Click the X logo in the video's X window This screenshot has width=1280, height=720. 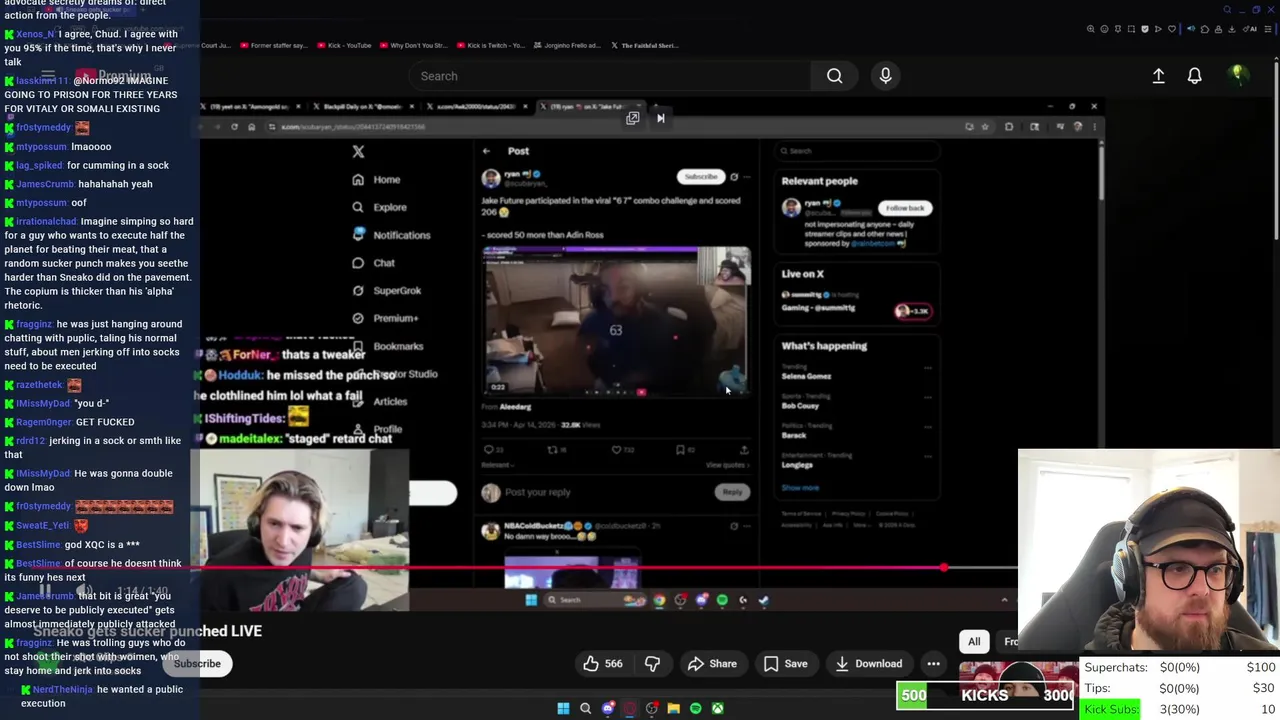tap(358, 151)
